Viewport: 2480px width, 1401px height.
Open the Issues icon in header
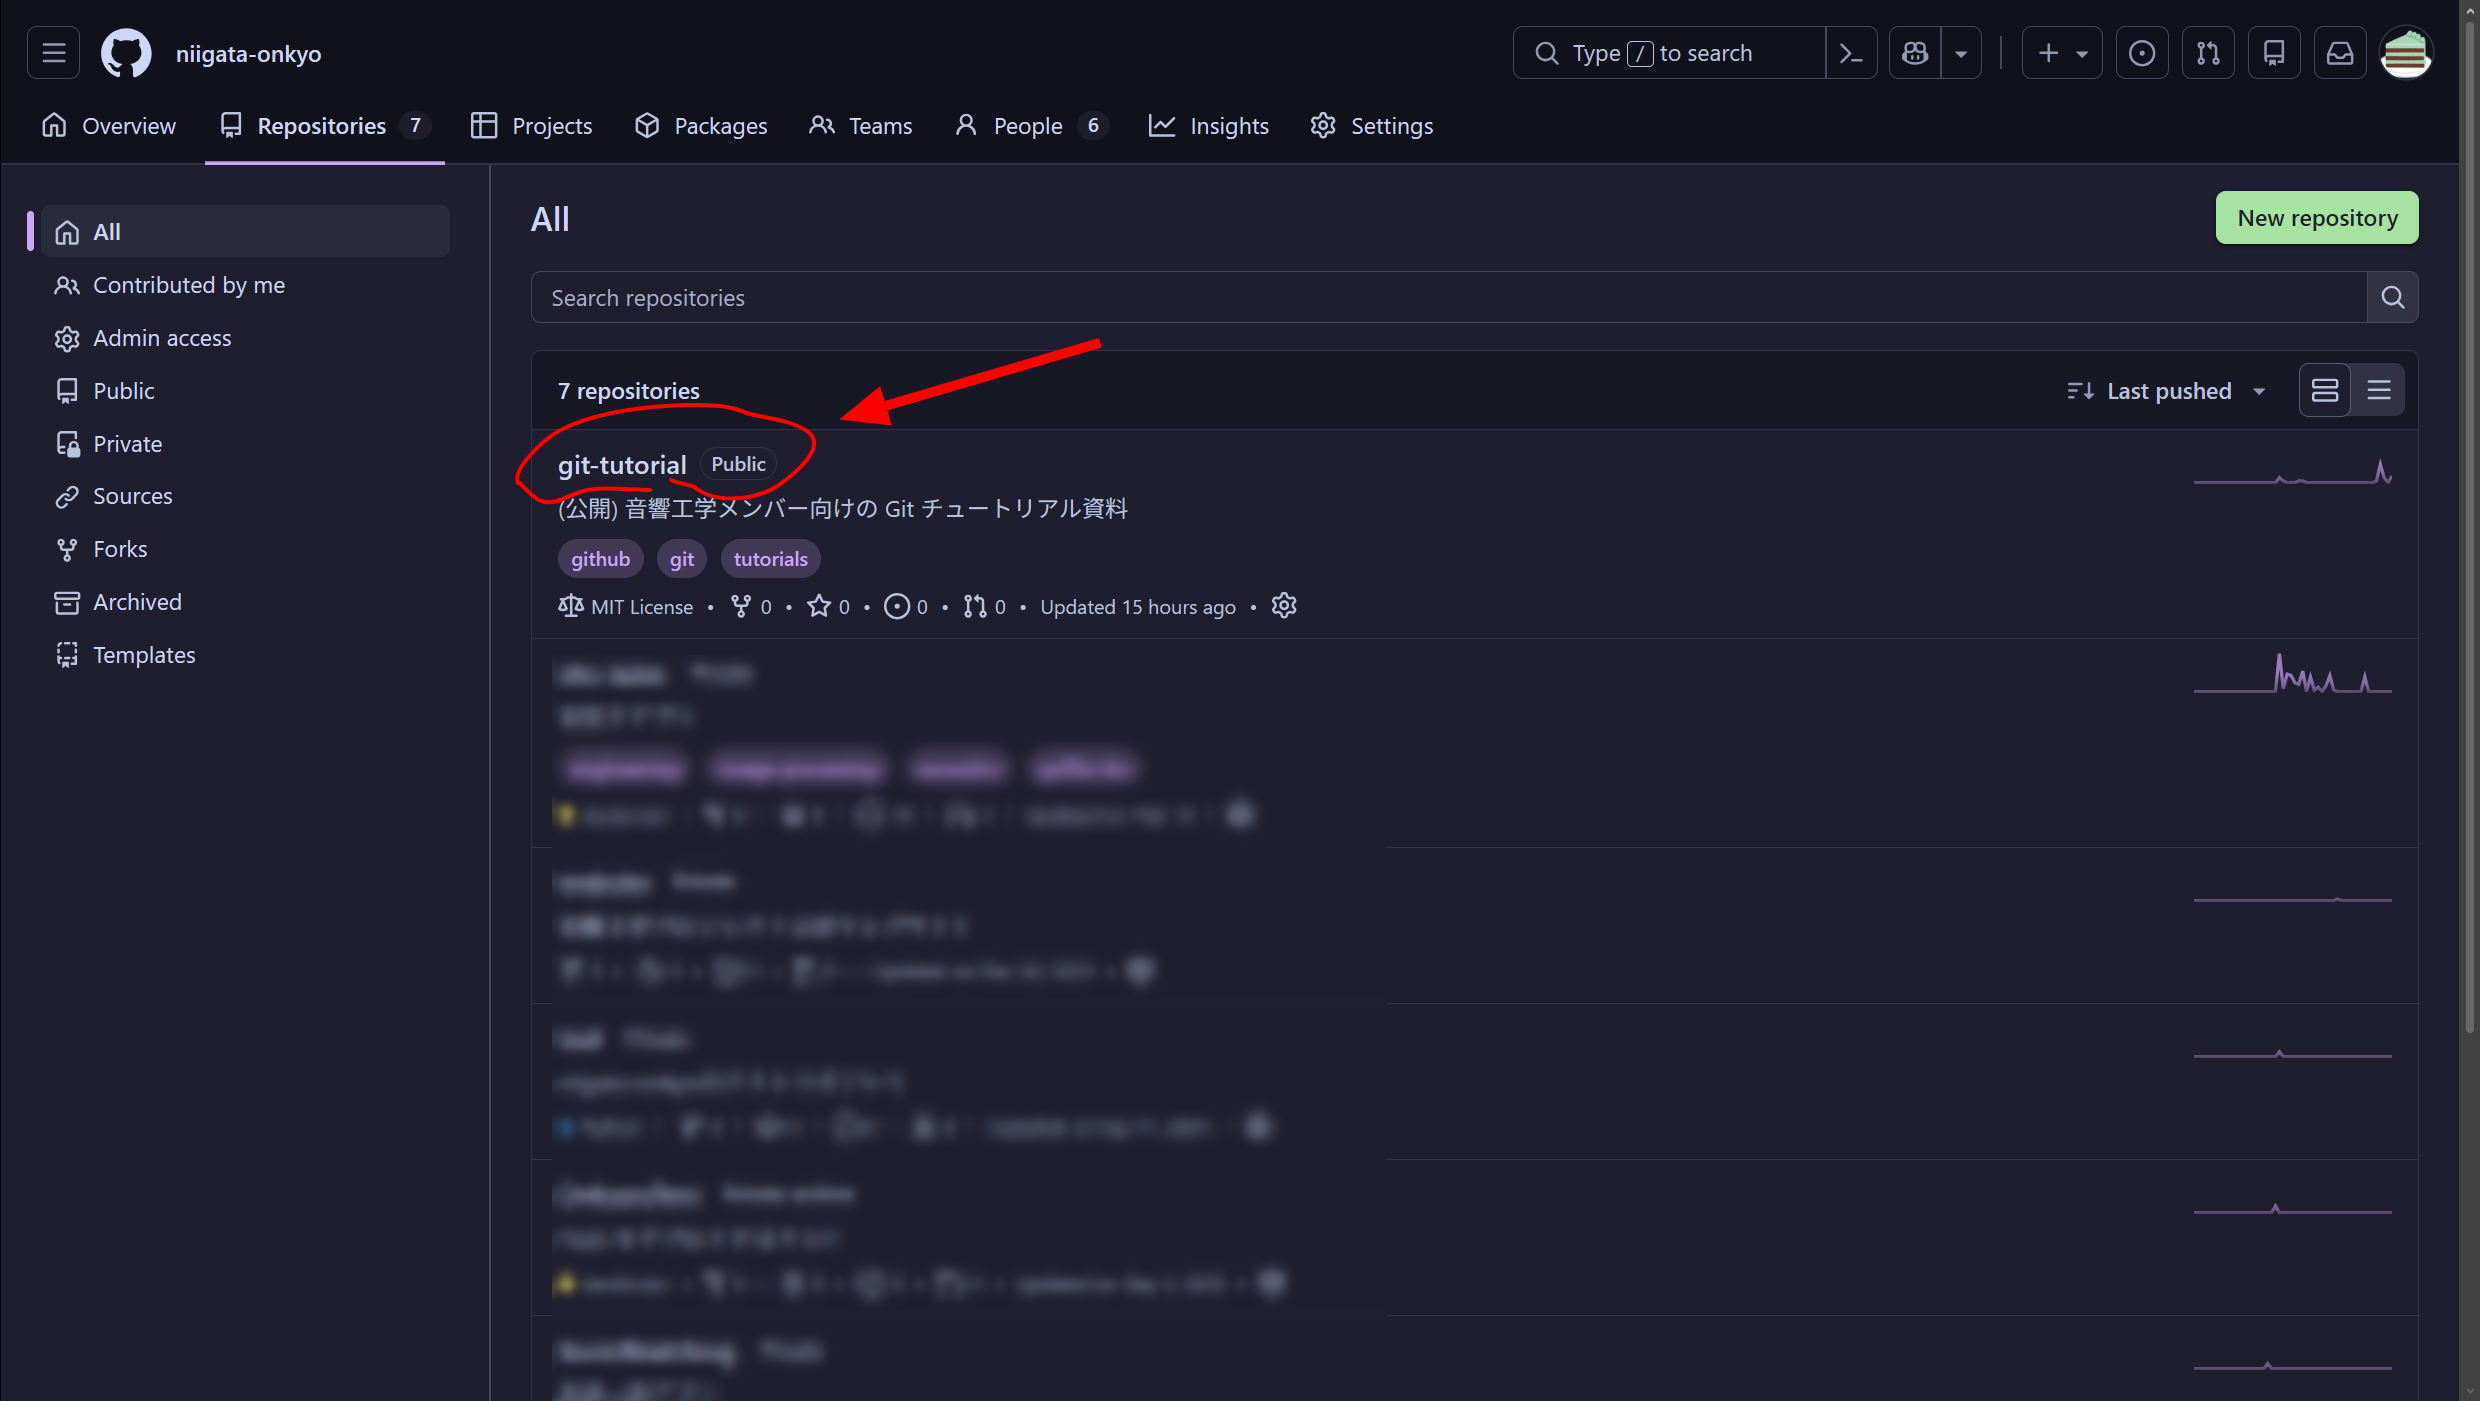pos(2142,53)
